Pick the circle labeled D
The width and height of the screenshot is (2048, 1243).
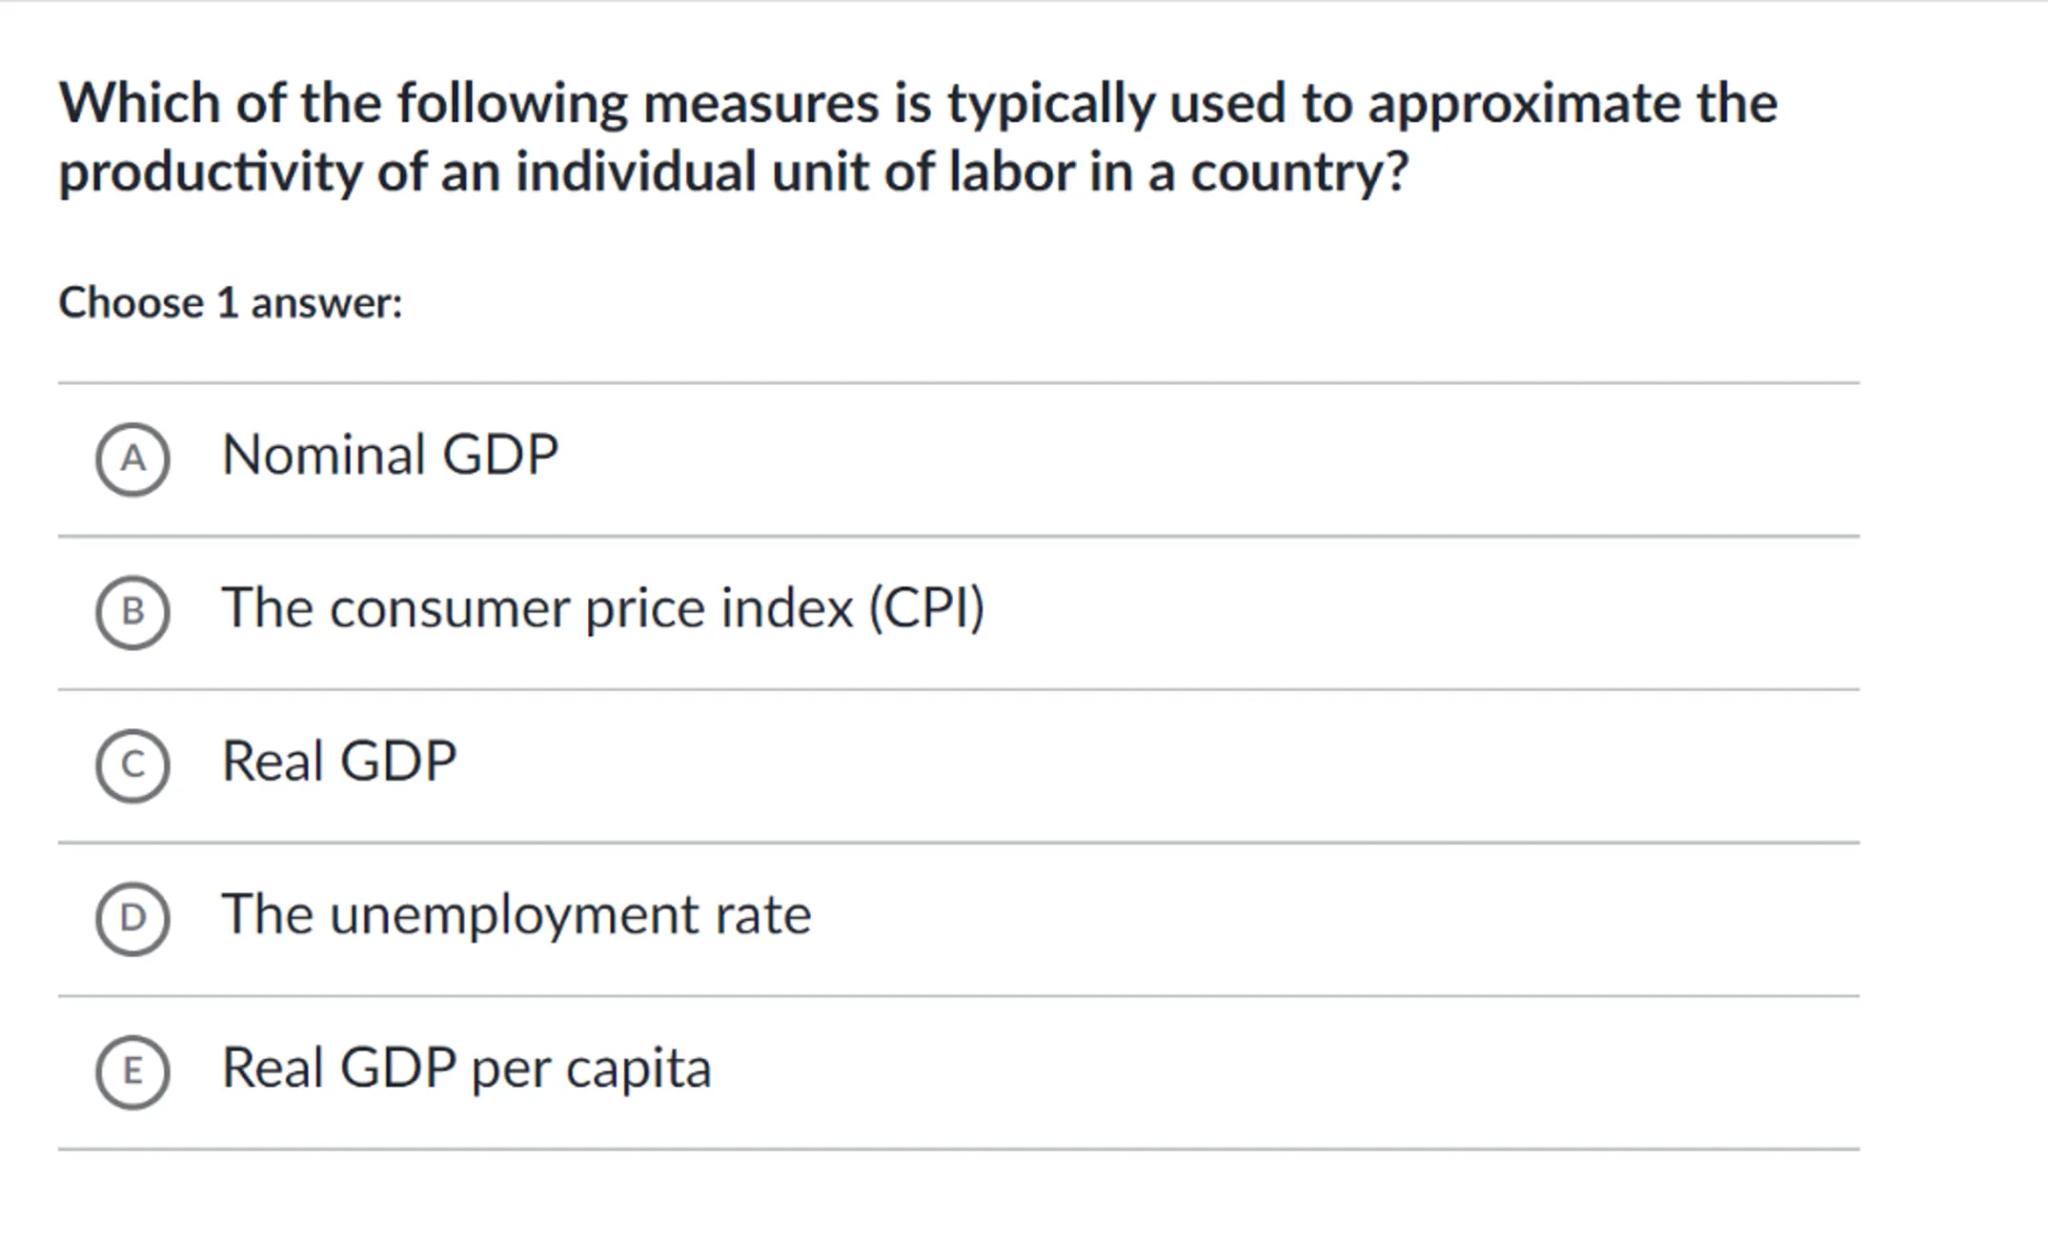click(132, 918)
